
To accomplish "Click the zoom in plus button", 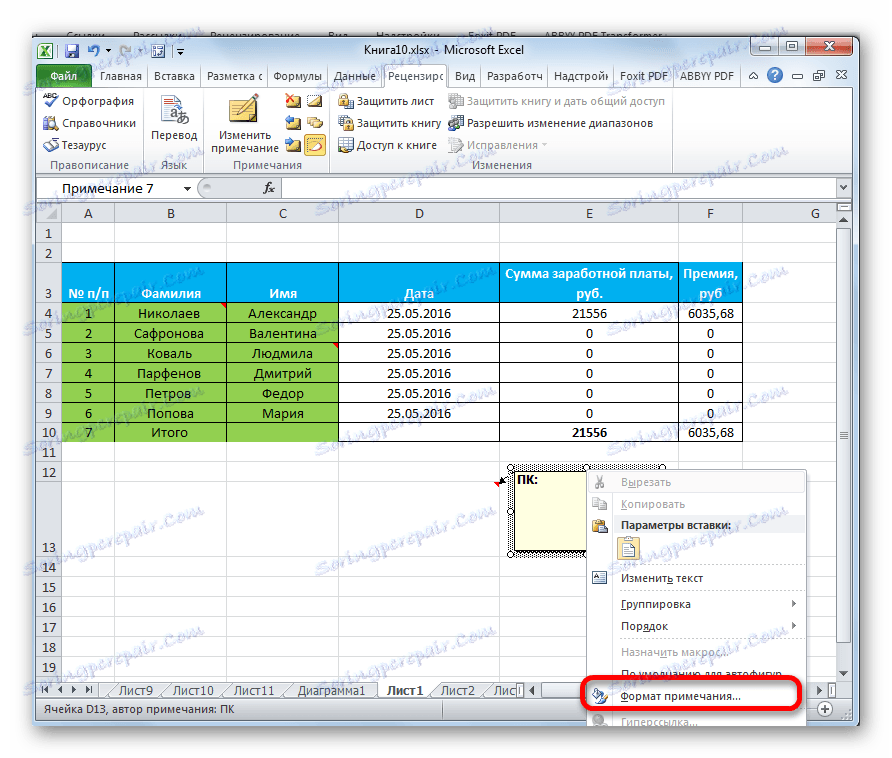I will click(825, 709).
